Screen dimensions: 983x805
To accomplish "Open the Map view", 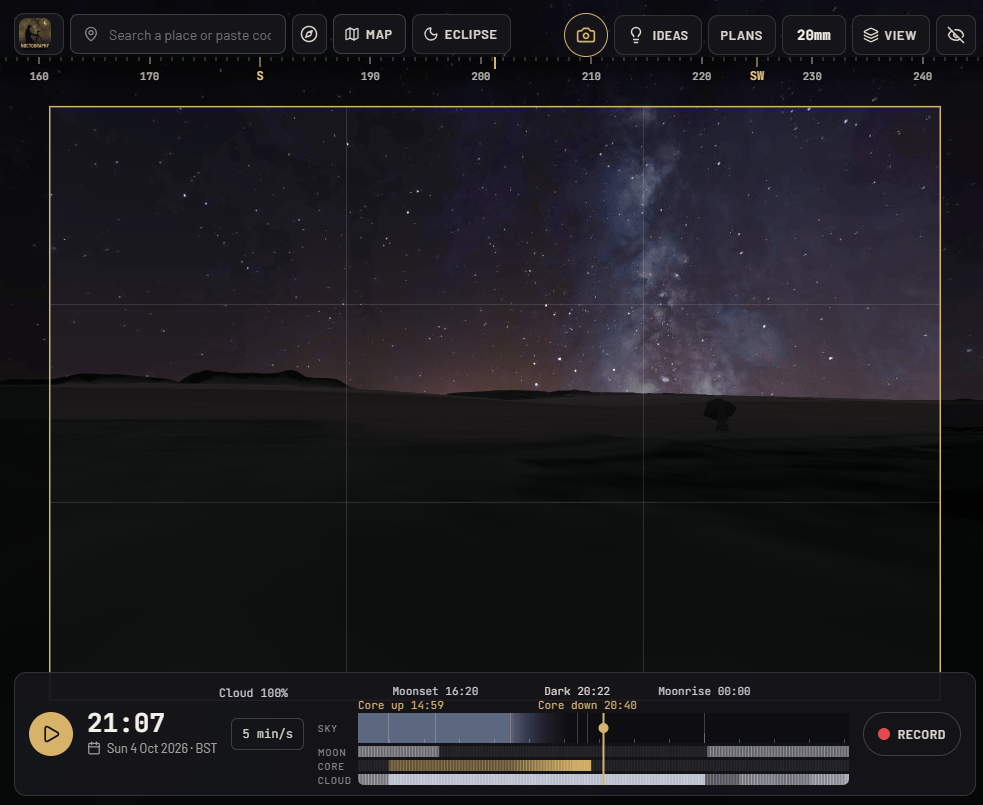I will [x=369, y=34].
